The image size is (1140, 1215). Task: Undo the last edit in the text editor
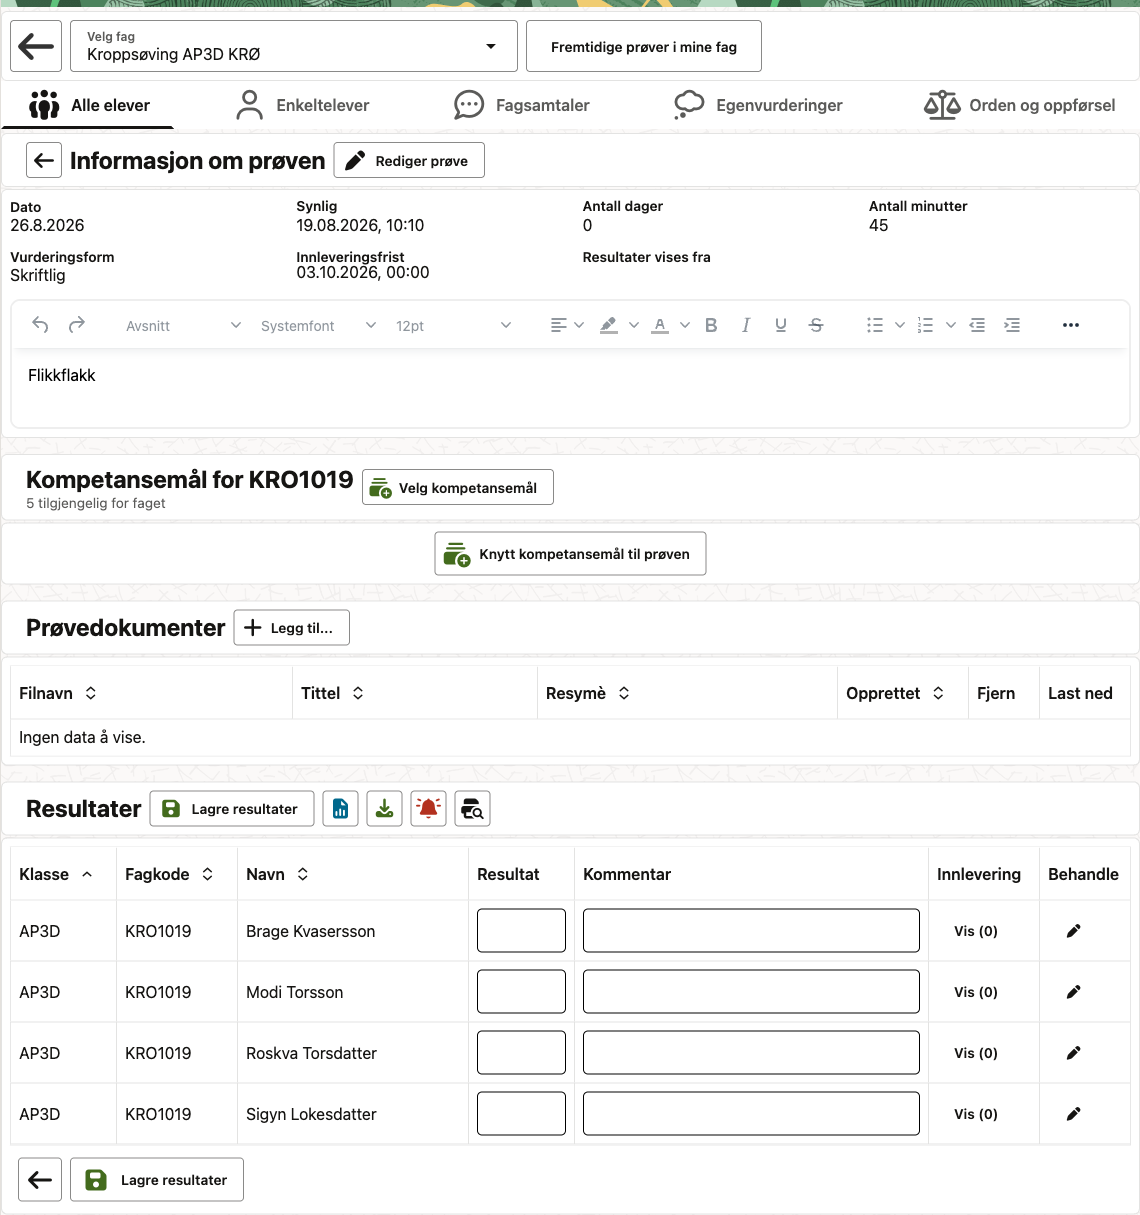pos(40,325)
